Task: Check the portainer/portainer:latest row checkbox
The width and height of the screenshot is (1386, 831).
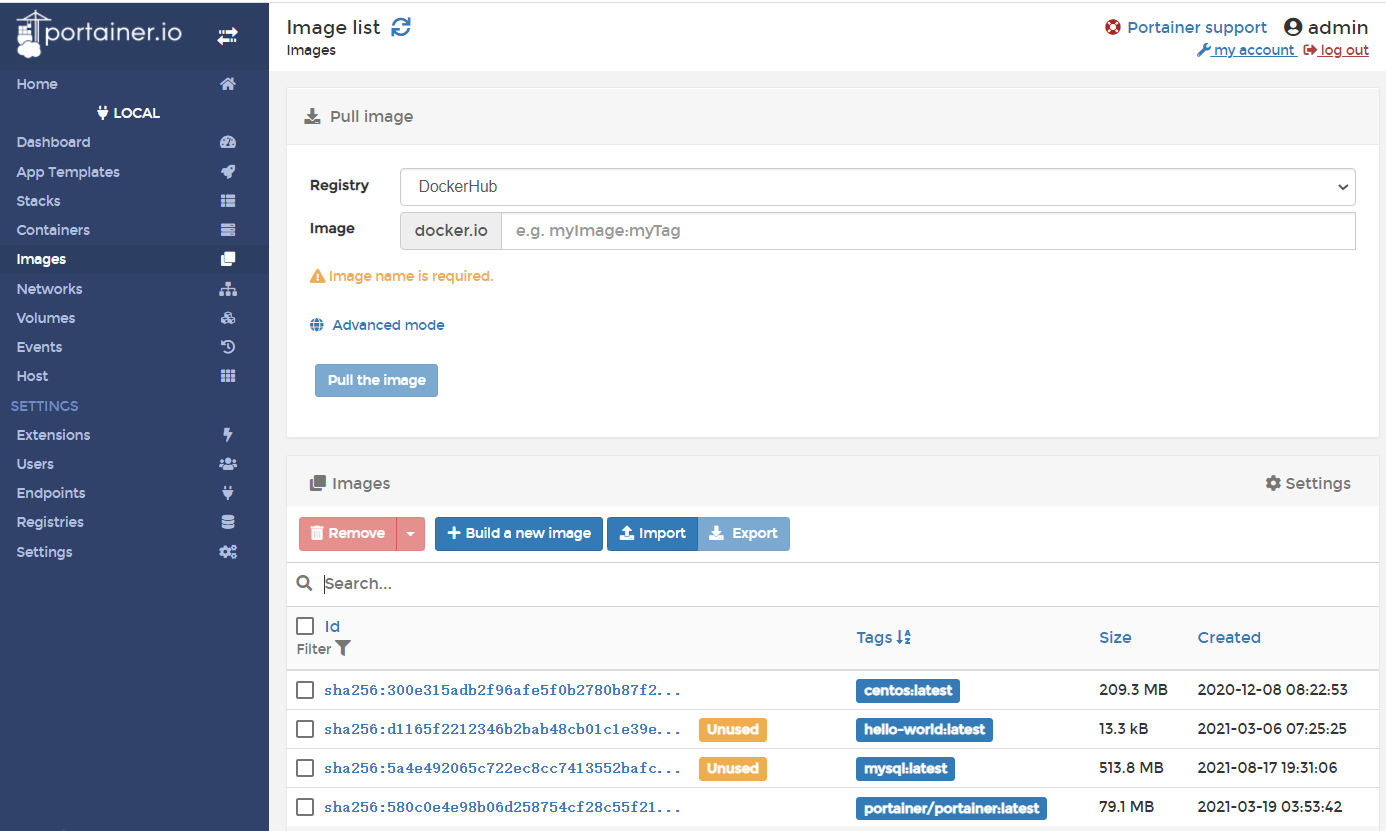Action: [305, 807]
